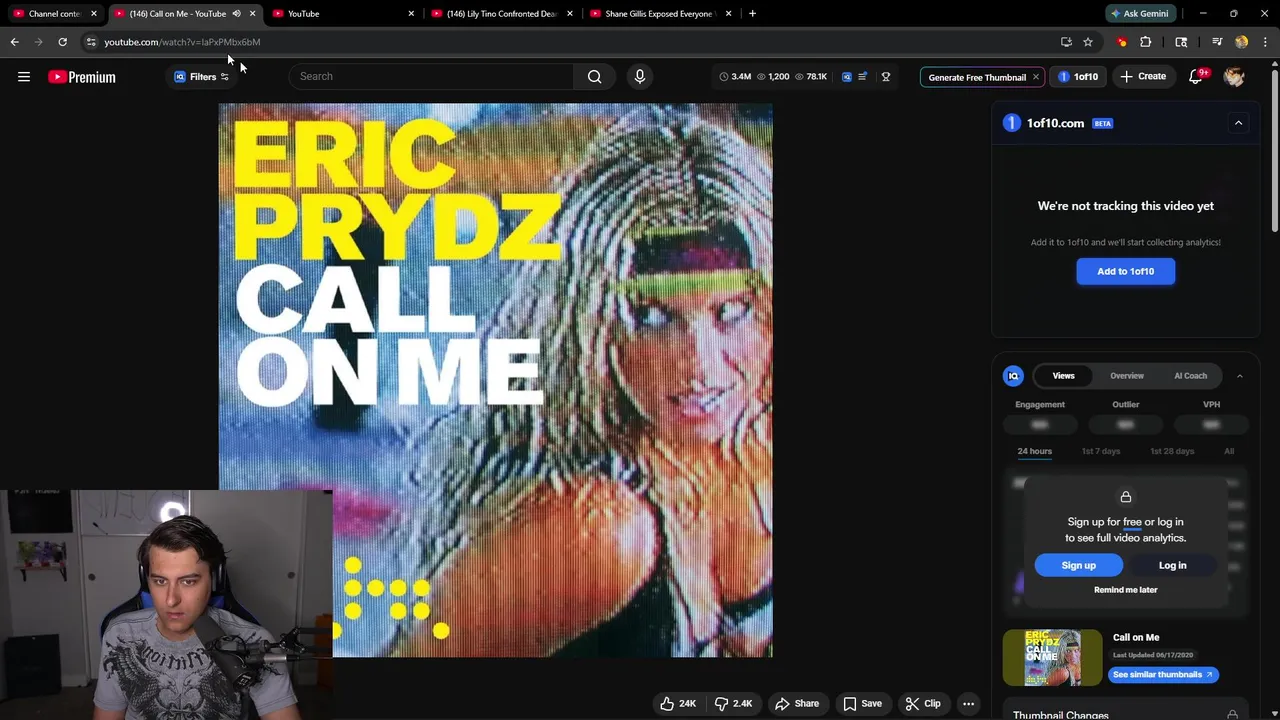The height and width of the screenshot is (720, 1280).
Task: Open the three-dot more actions menu
Action: (x=968, y=704)
